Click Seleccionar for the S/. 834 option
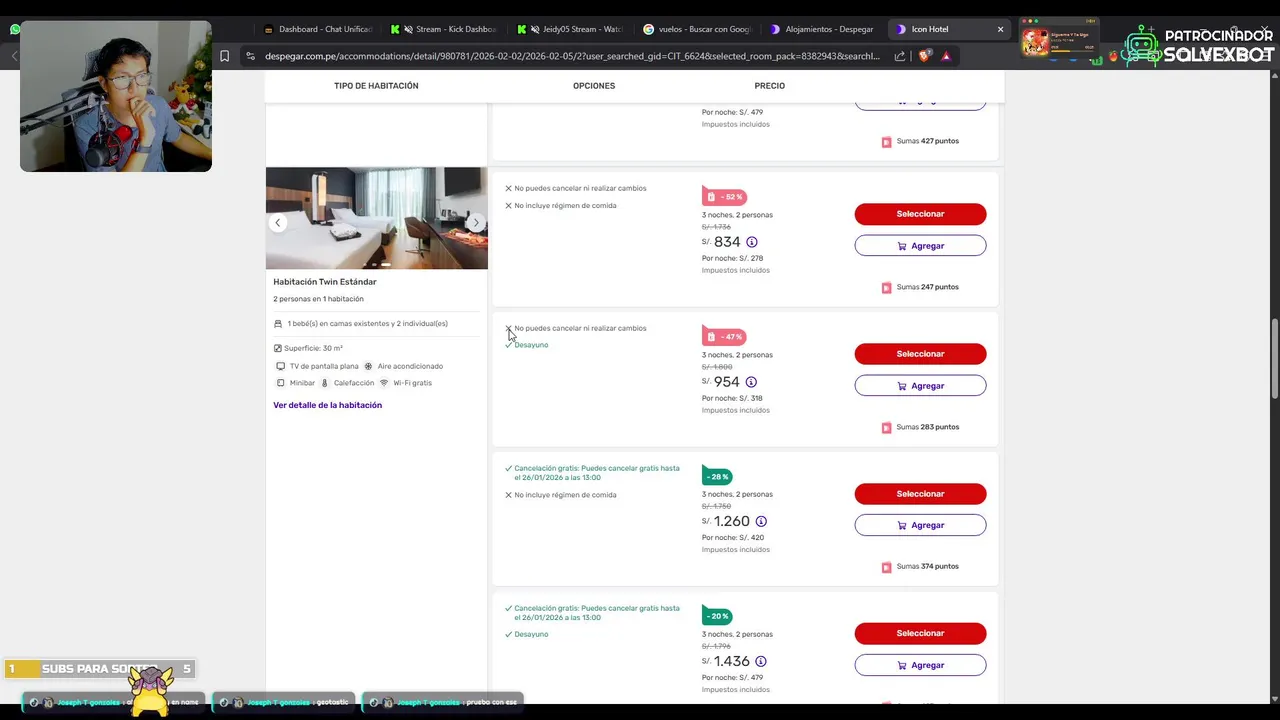The height and width of the screenshot is (720, 1280). pos(920,214)
